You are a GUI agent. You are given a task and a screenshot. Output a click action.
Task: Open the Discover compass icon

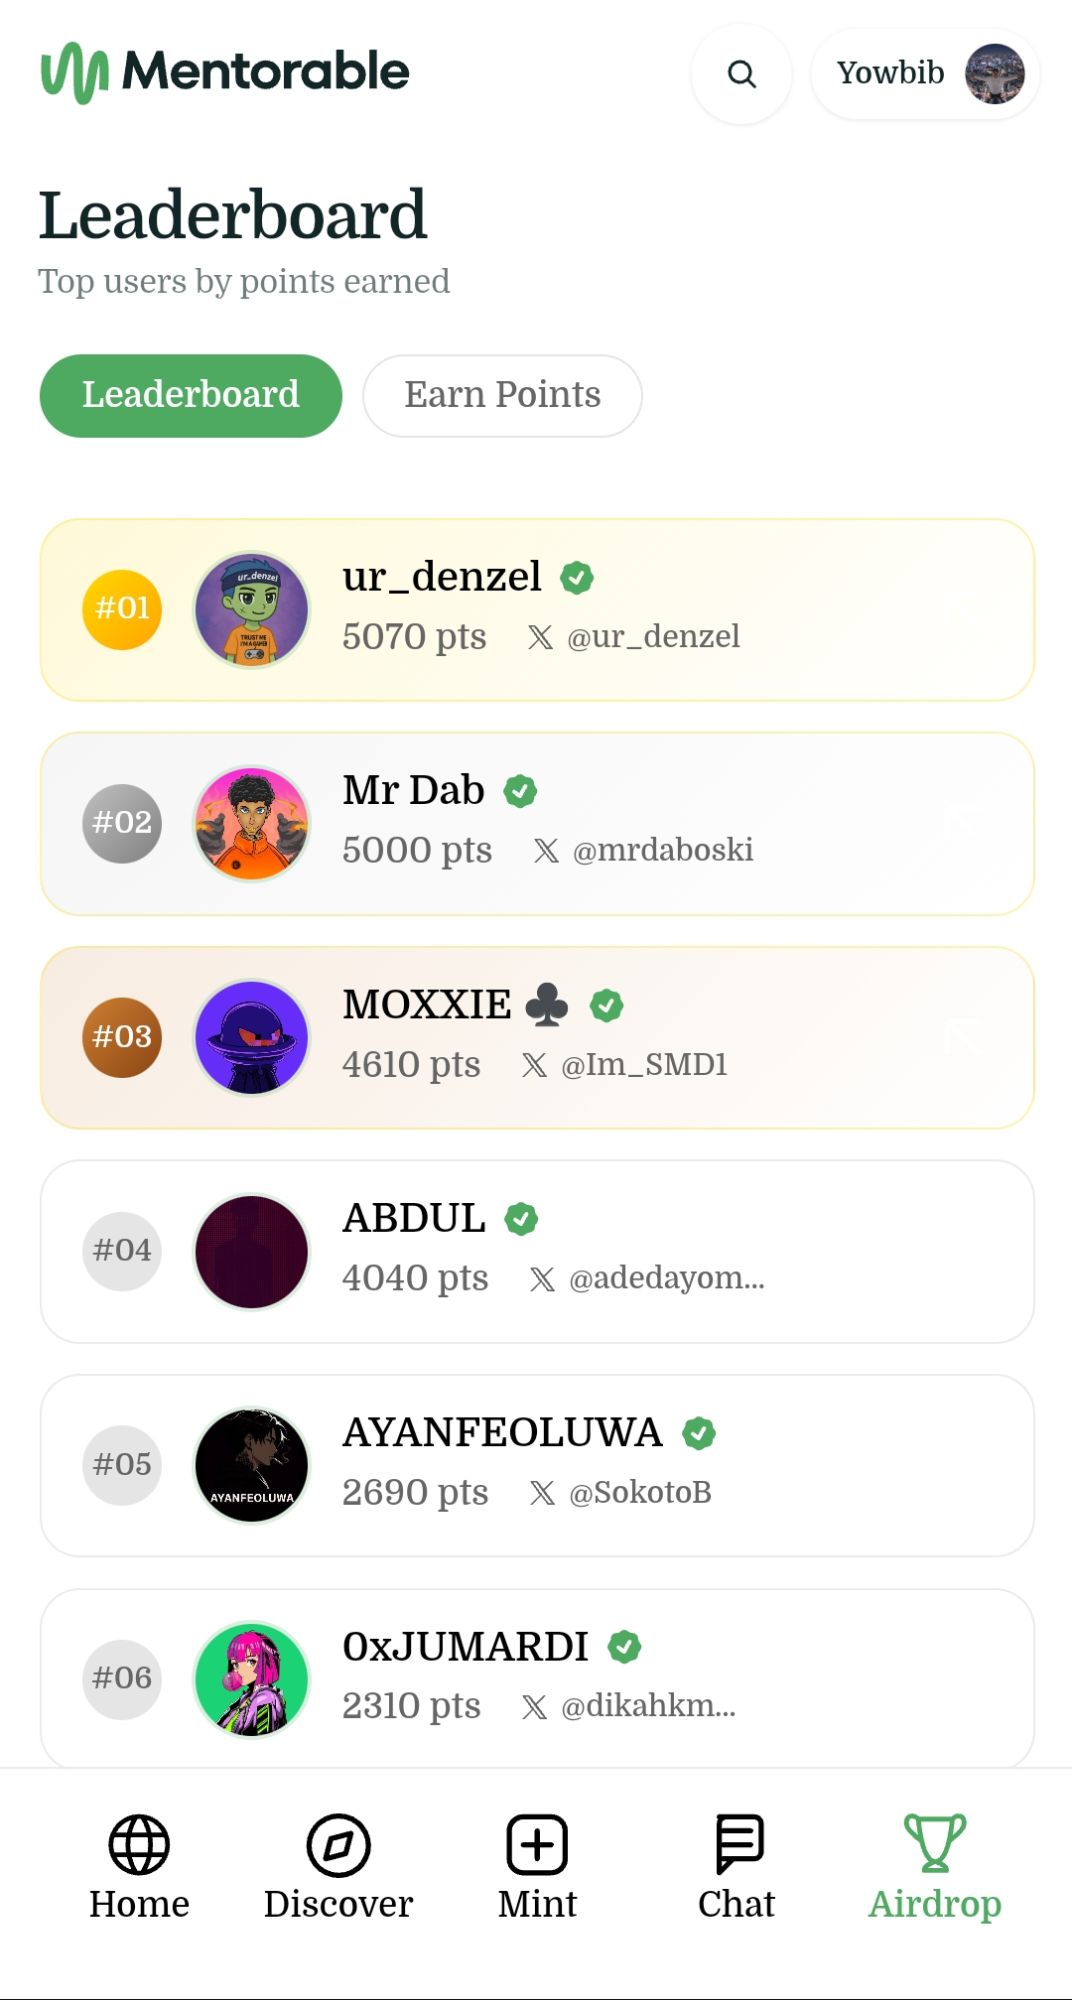click(338, 1844)
